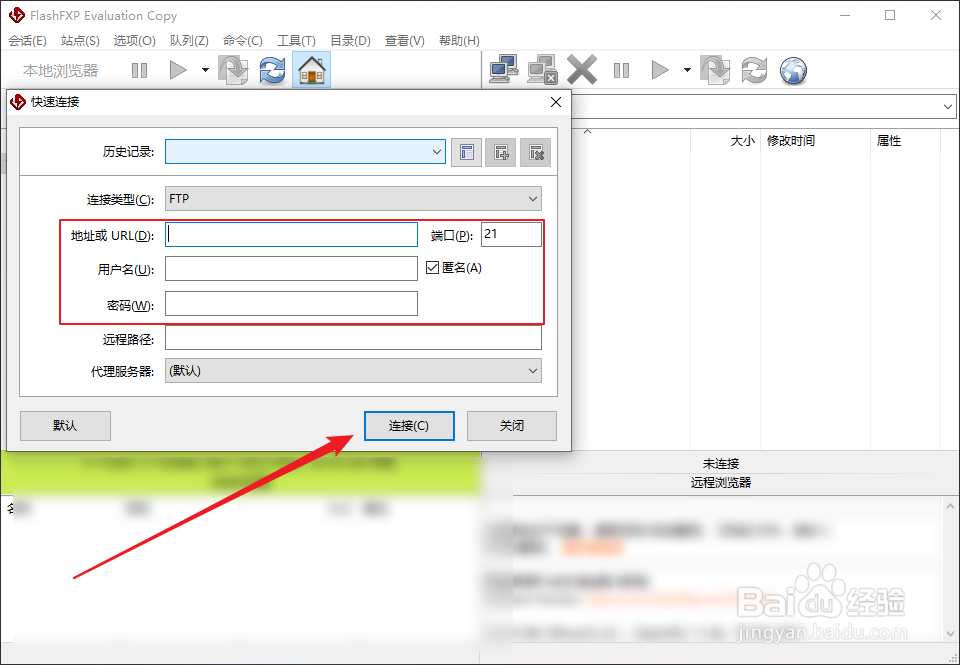Open the 站点(S) menu
Screen dimensions: 960x665
click(x=80, y=40)
